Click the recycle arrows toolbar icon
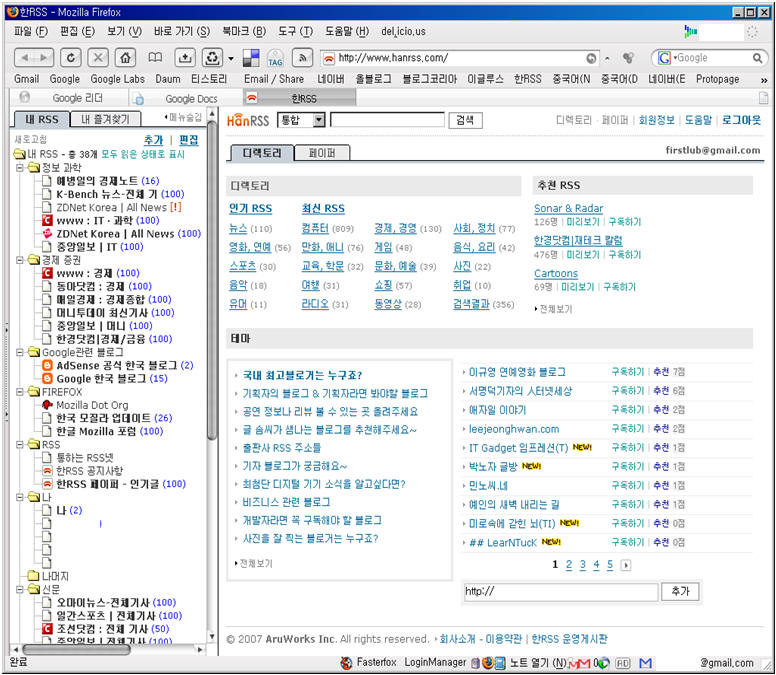 212,58
